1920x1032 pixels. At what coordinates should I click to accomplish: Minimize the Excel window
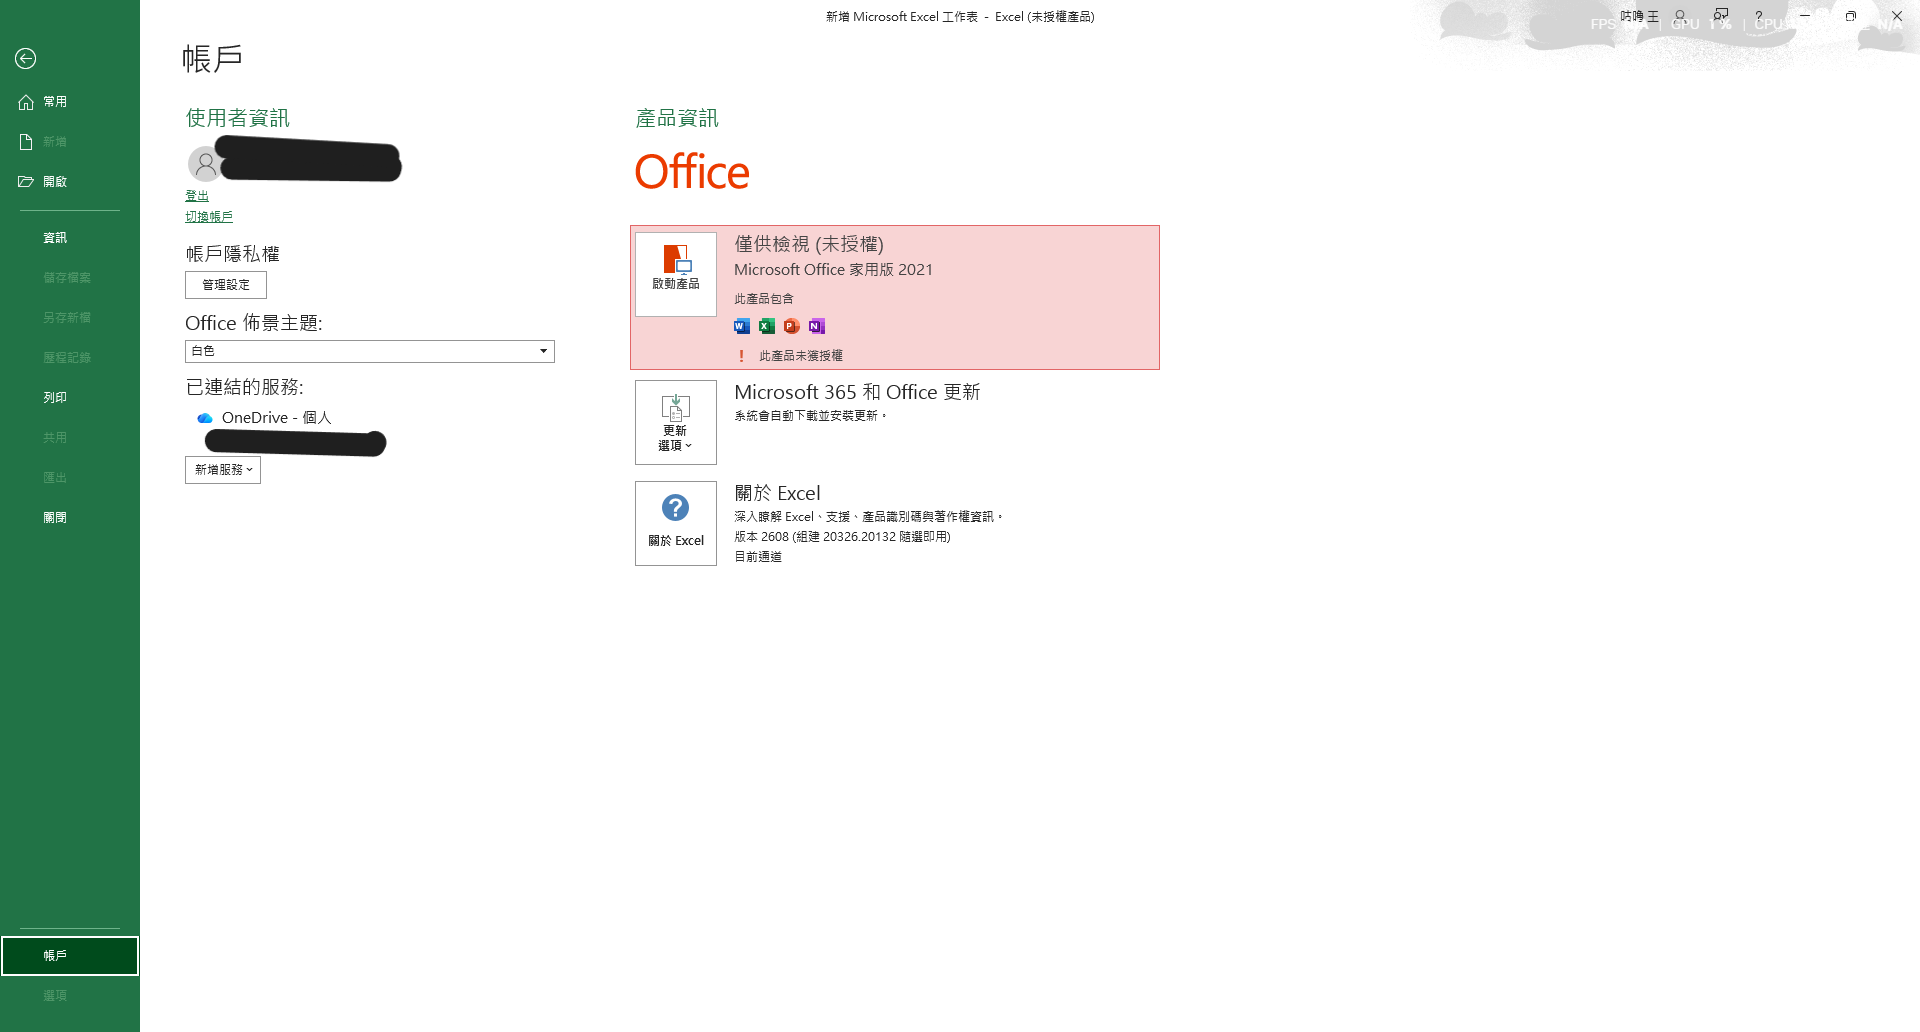tap(1805, 16)
